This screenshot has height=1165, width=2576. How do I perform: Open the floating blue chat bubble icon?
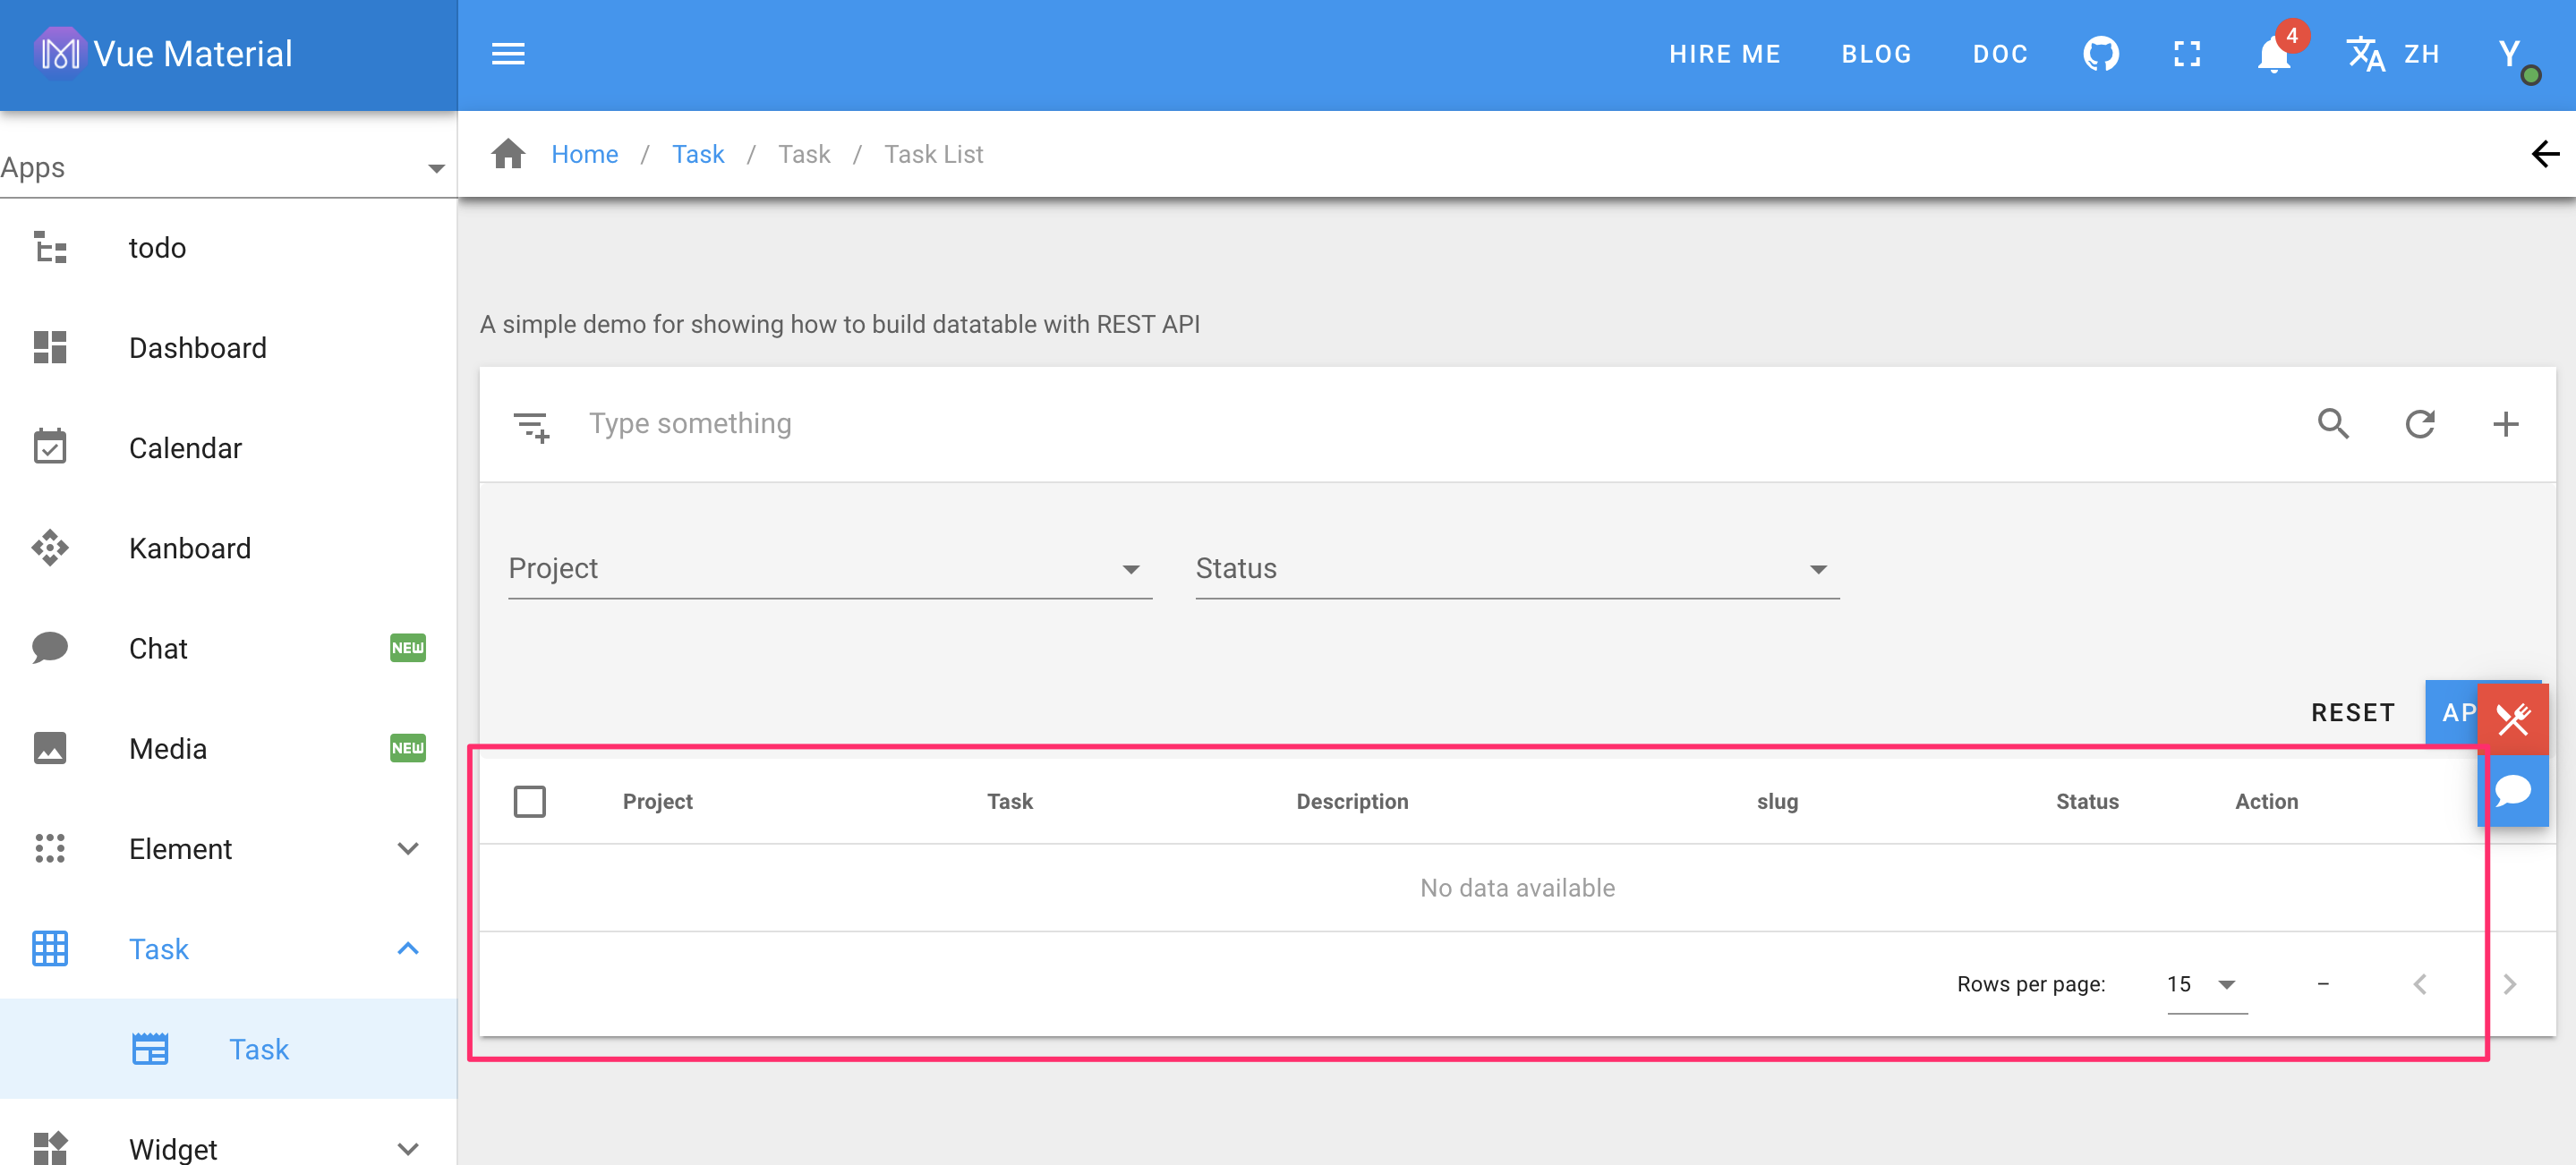point(2515,791)
